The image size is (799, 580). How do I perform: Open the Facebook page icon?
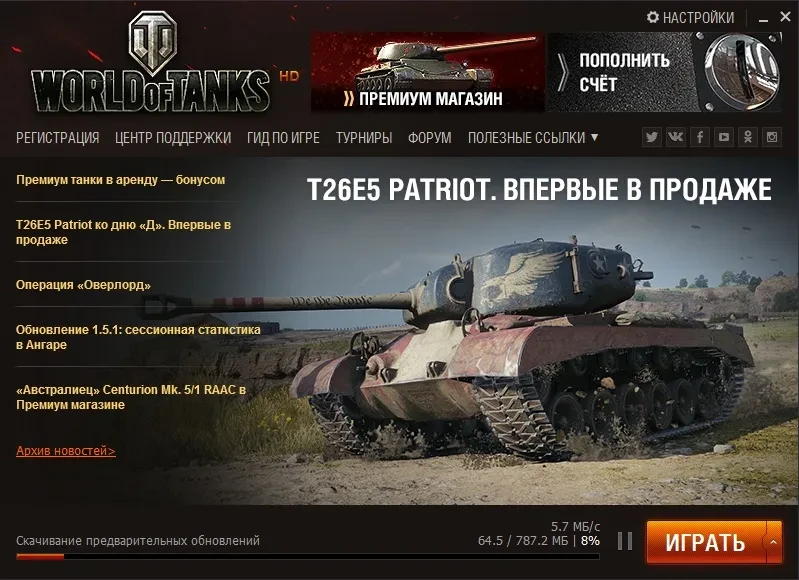[x=700, y=137]
